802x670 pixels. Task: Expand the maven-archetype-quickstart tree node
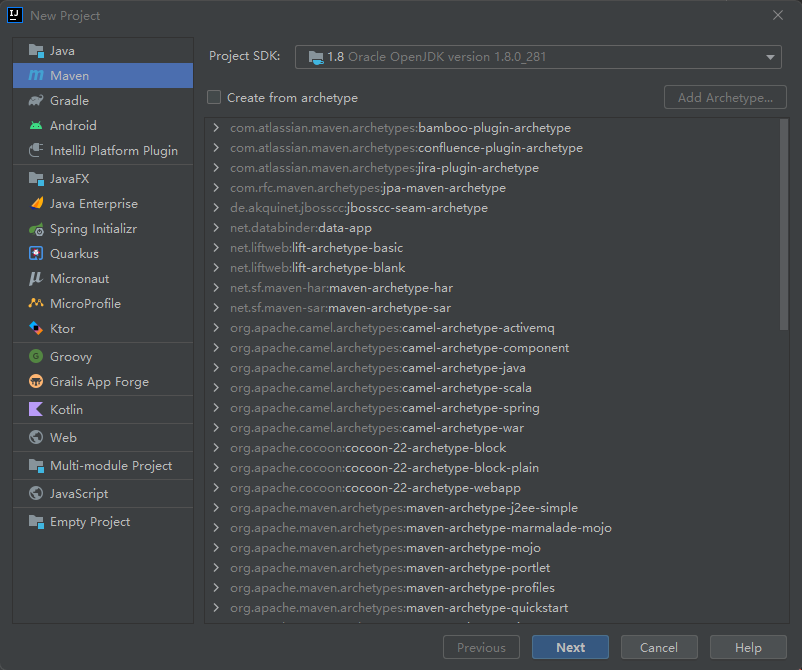point(216,608)
